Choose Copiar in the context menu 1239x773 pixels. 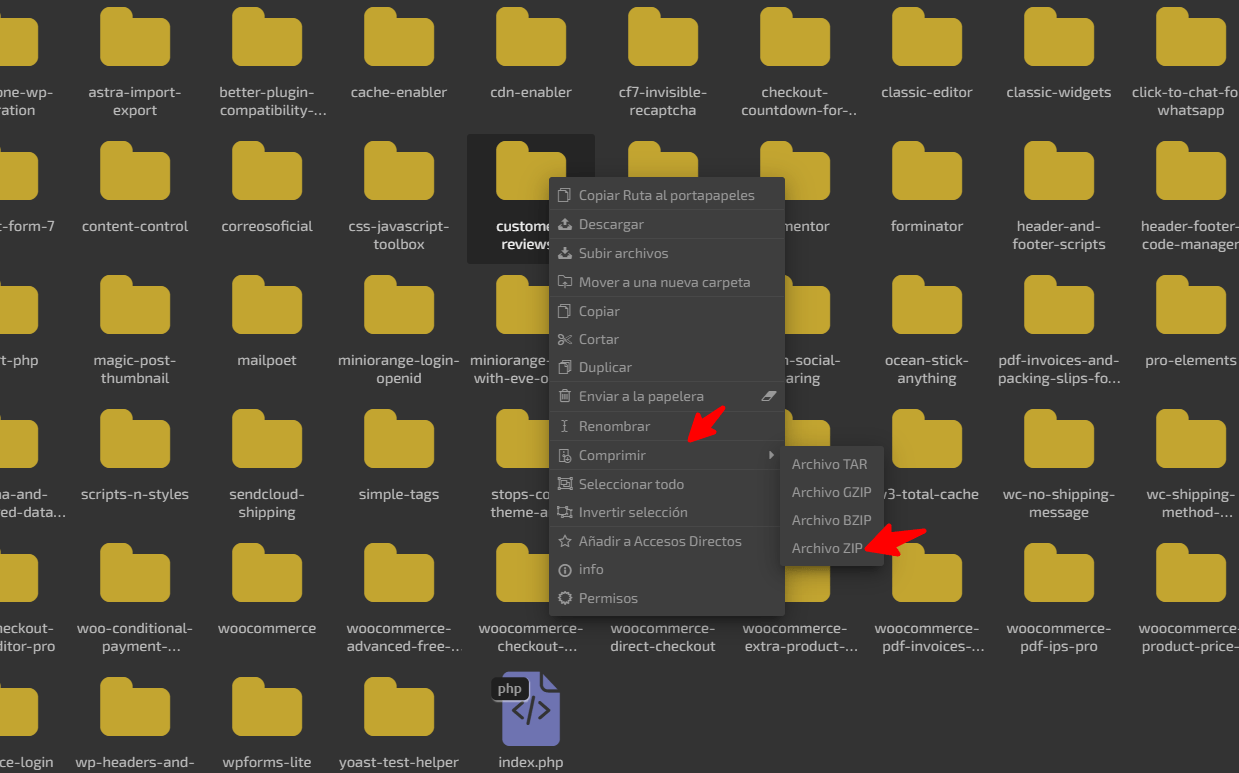click(x=667, y=311)
